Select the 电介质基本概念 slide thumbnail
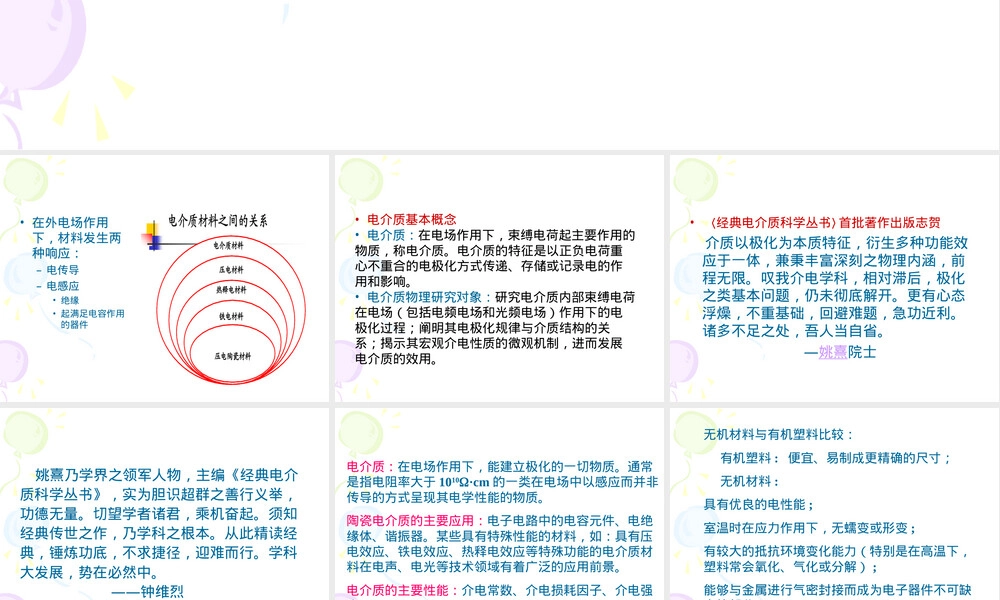 click(x=499, y=278)
